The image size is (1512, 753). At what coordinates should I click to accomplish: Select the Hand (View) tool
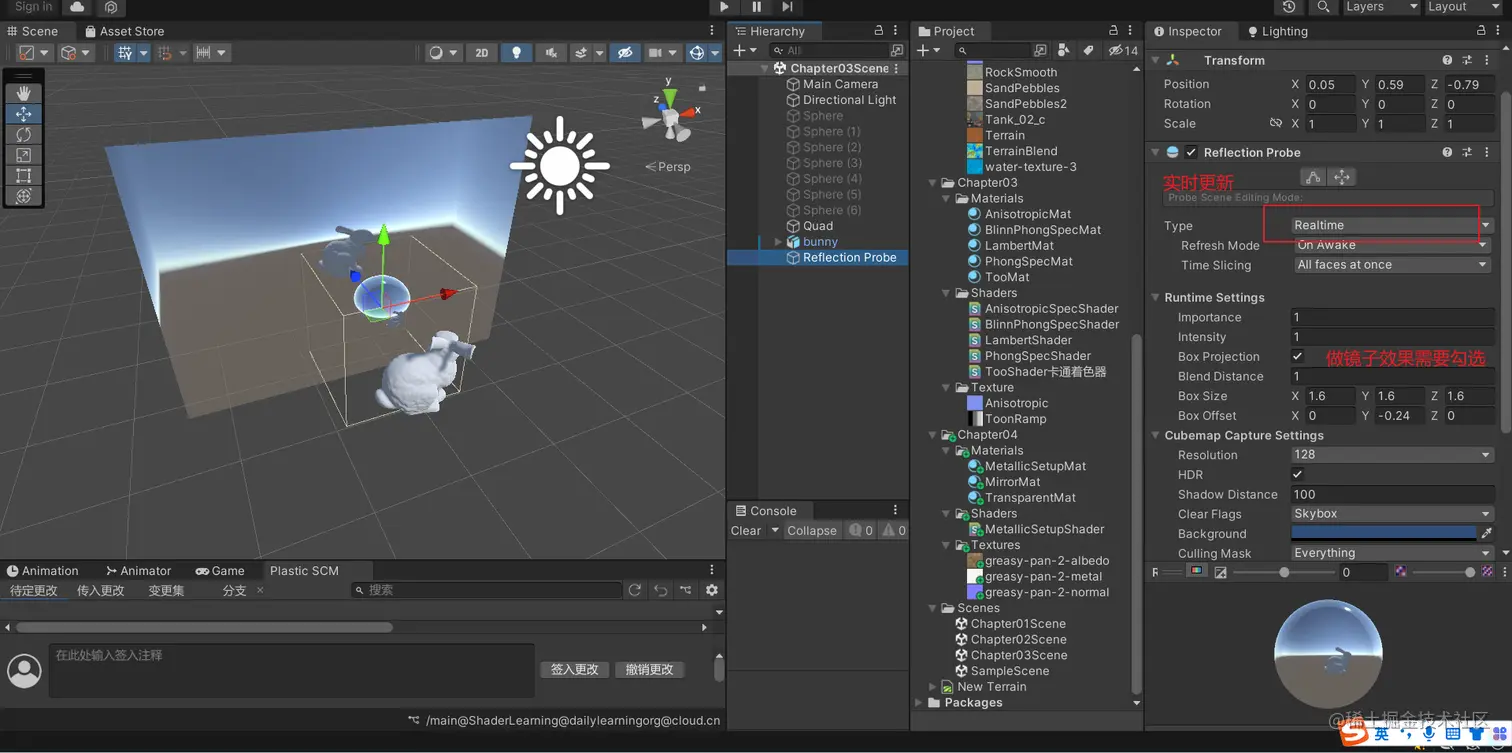(23, 93)
